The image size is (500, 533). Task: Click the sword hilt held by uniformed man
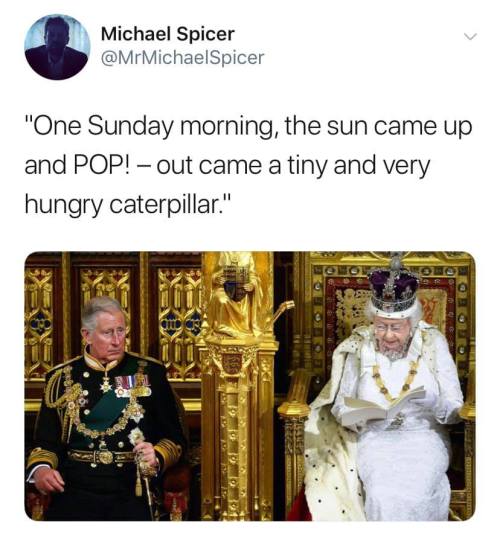(138, 440)
